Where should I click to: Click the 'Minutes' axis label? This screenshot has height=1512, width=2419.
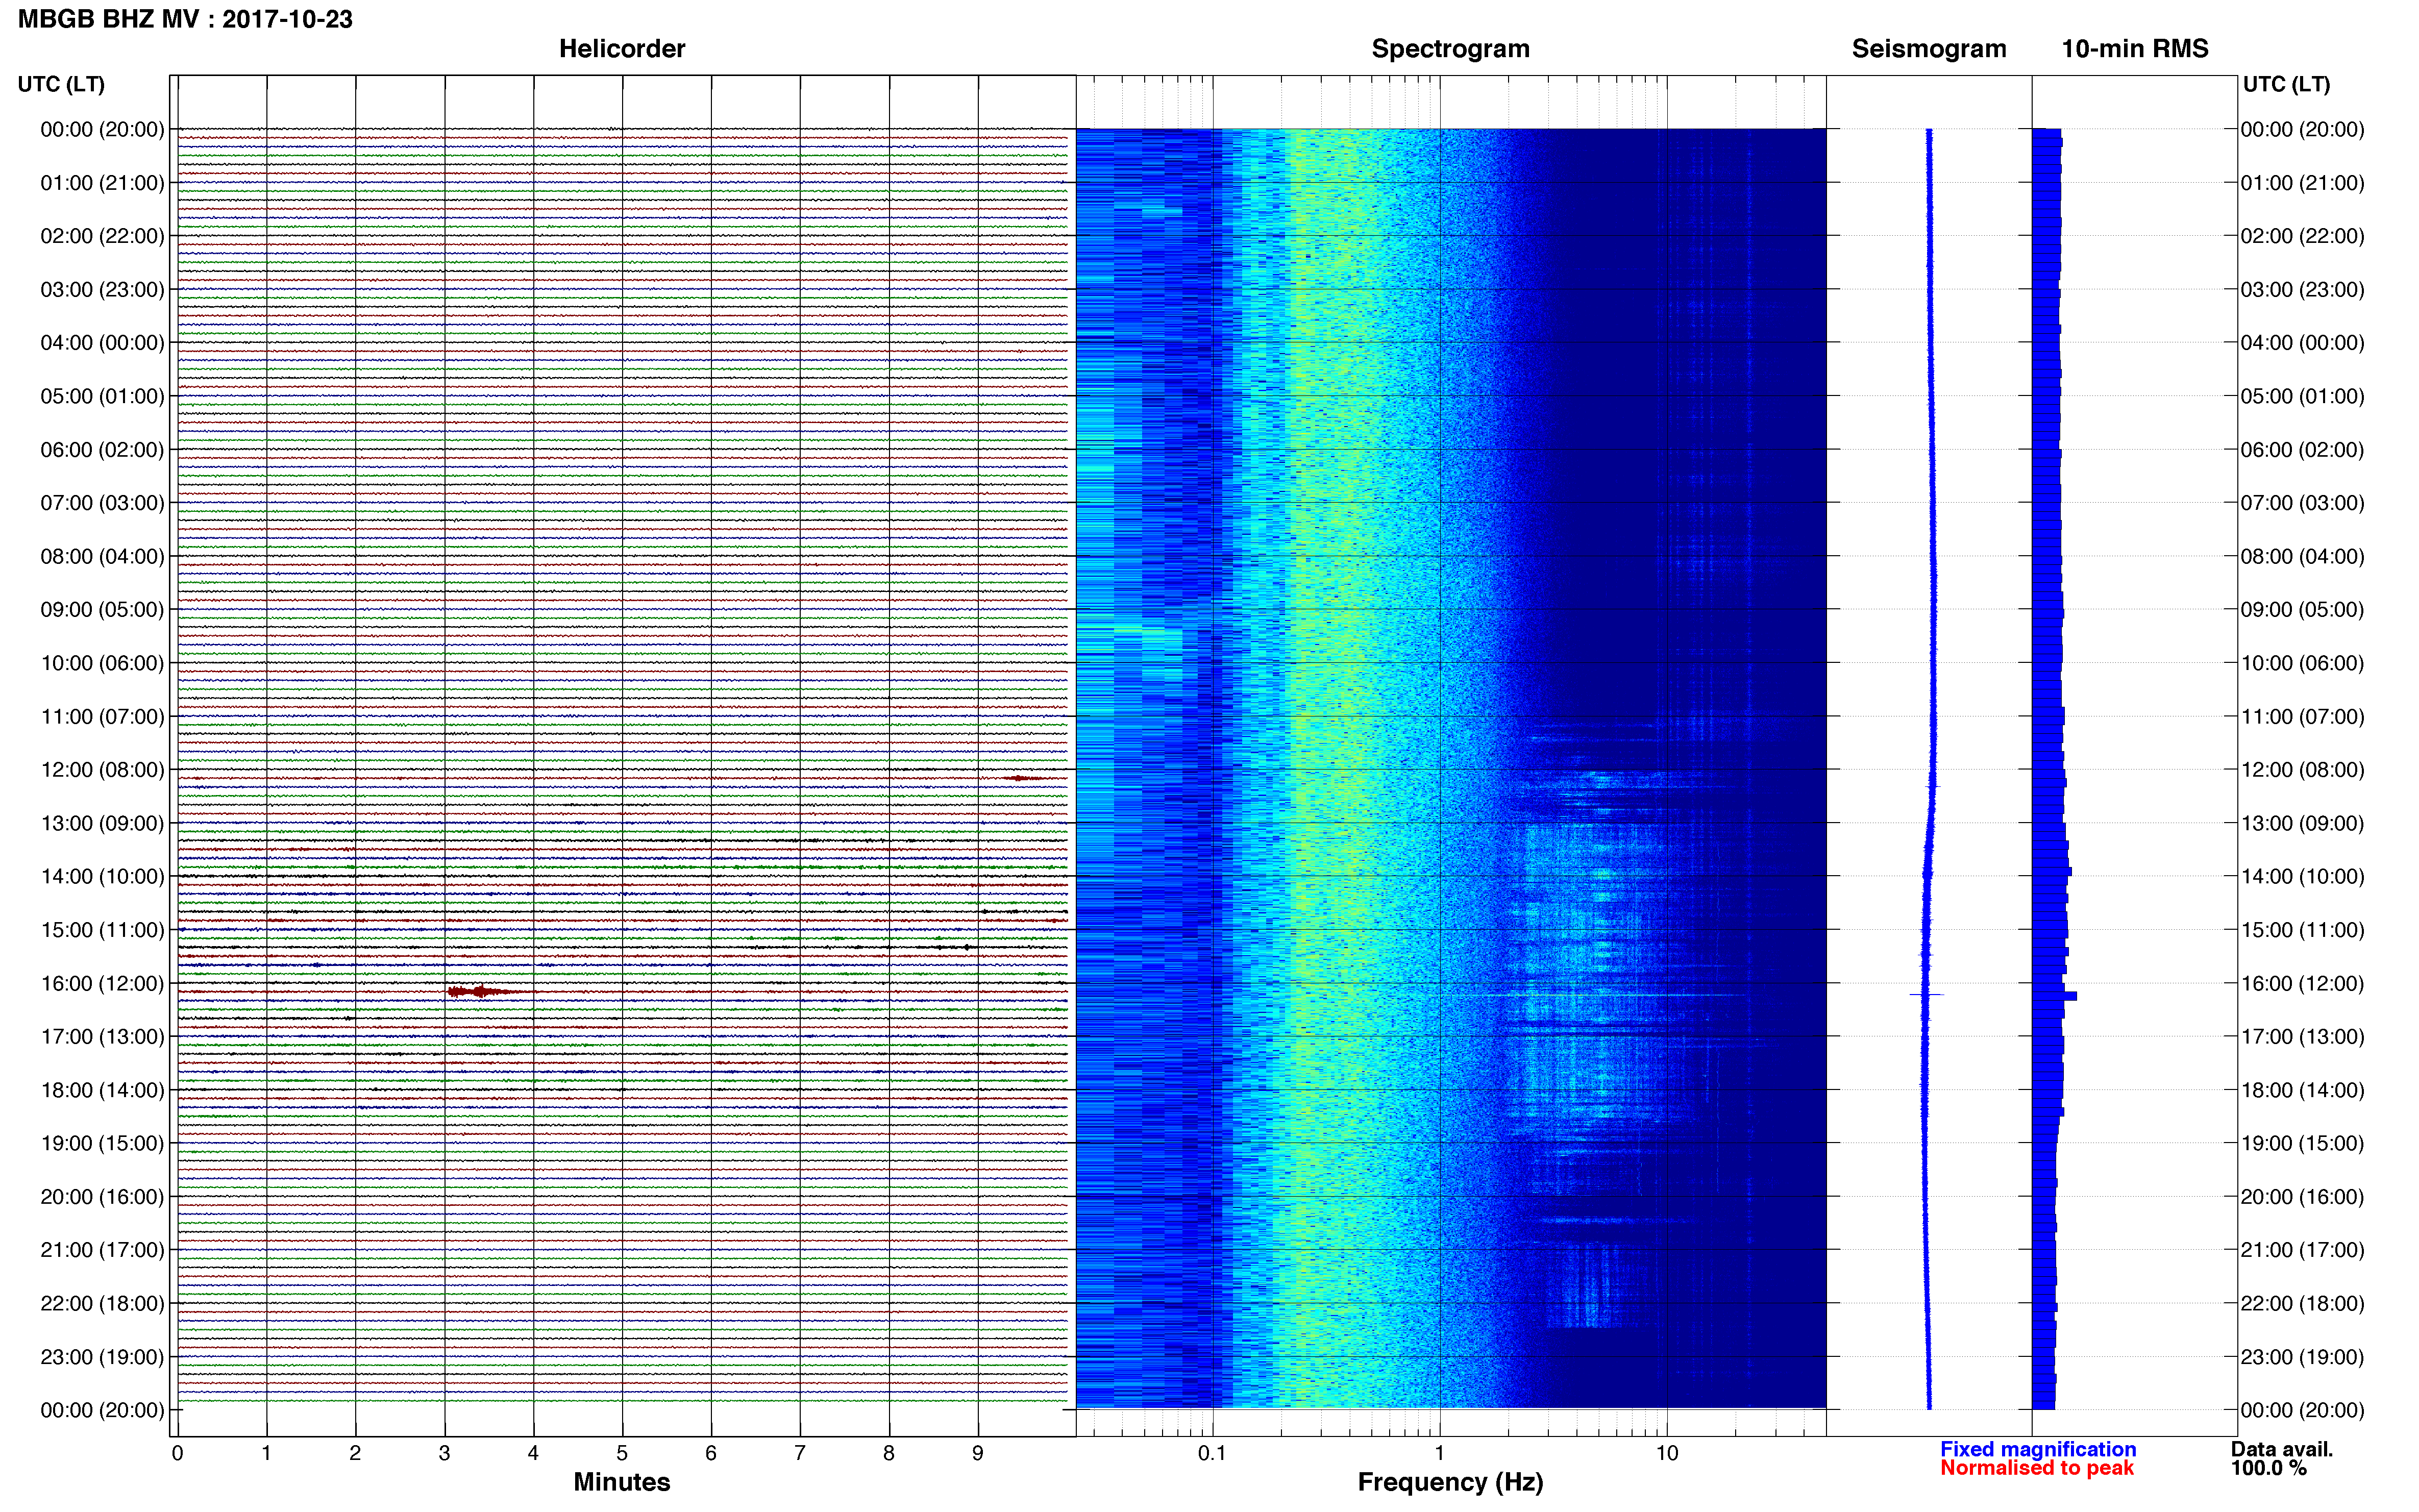tap(621, 1482)
